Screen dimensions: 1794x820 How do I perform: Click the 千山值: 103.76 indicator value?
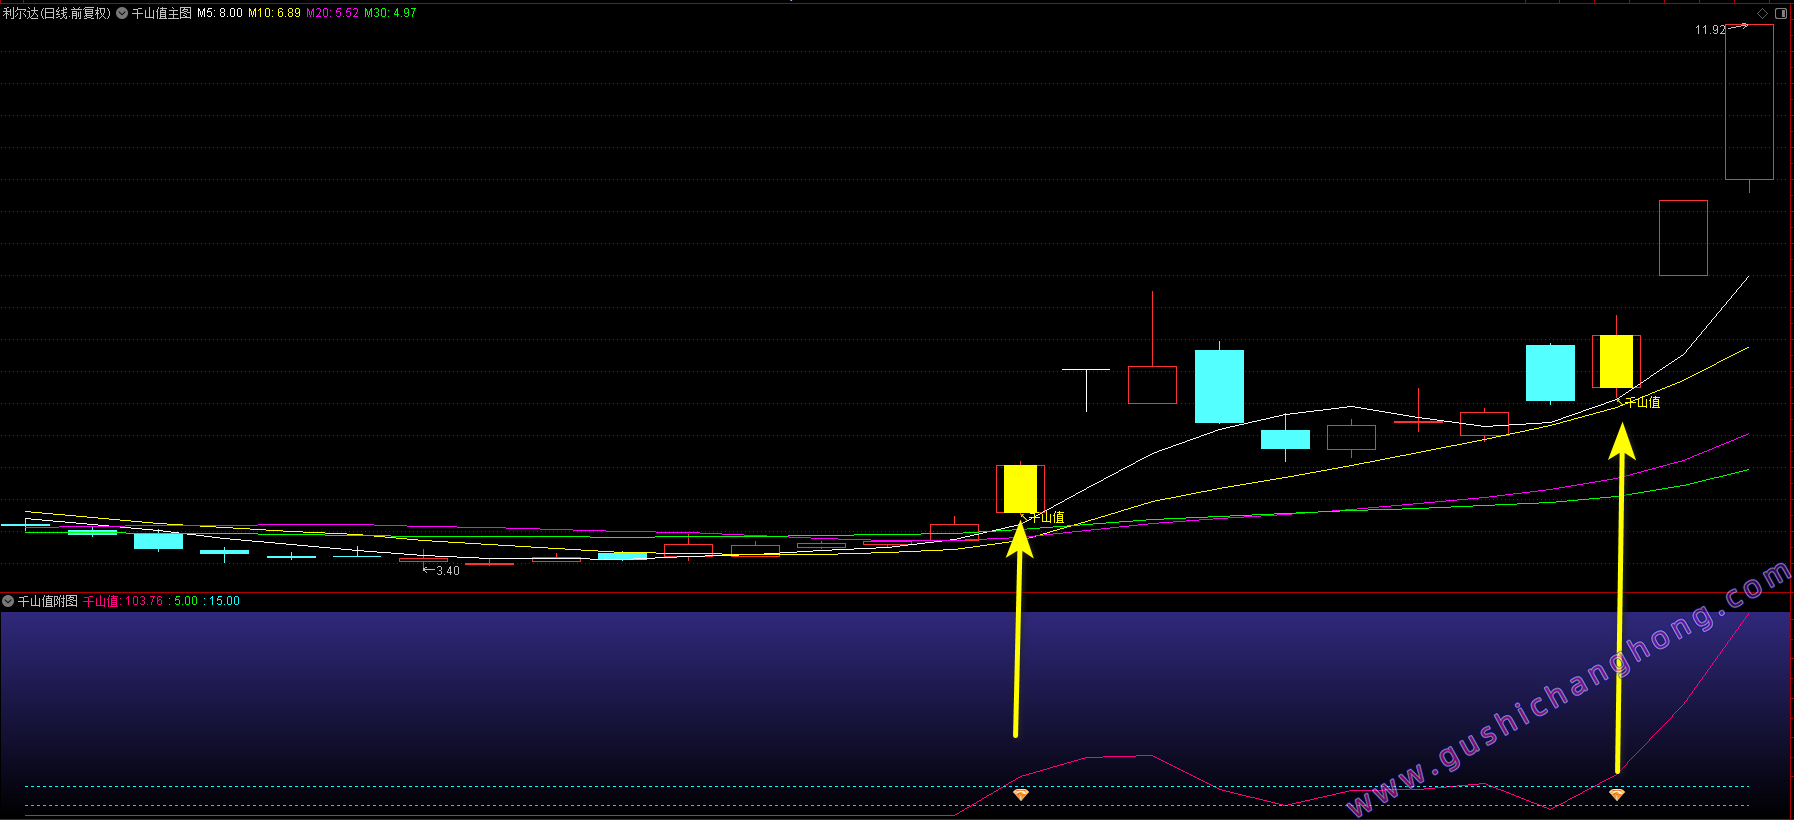pyautogui.click(x=123, y=601)
